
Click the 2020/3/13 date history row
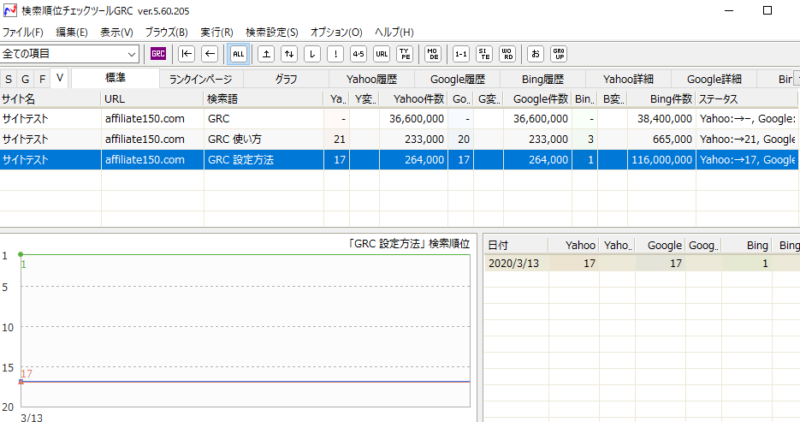641,263
